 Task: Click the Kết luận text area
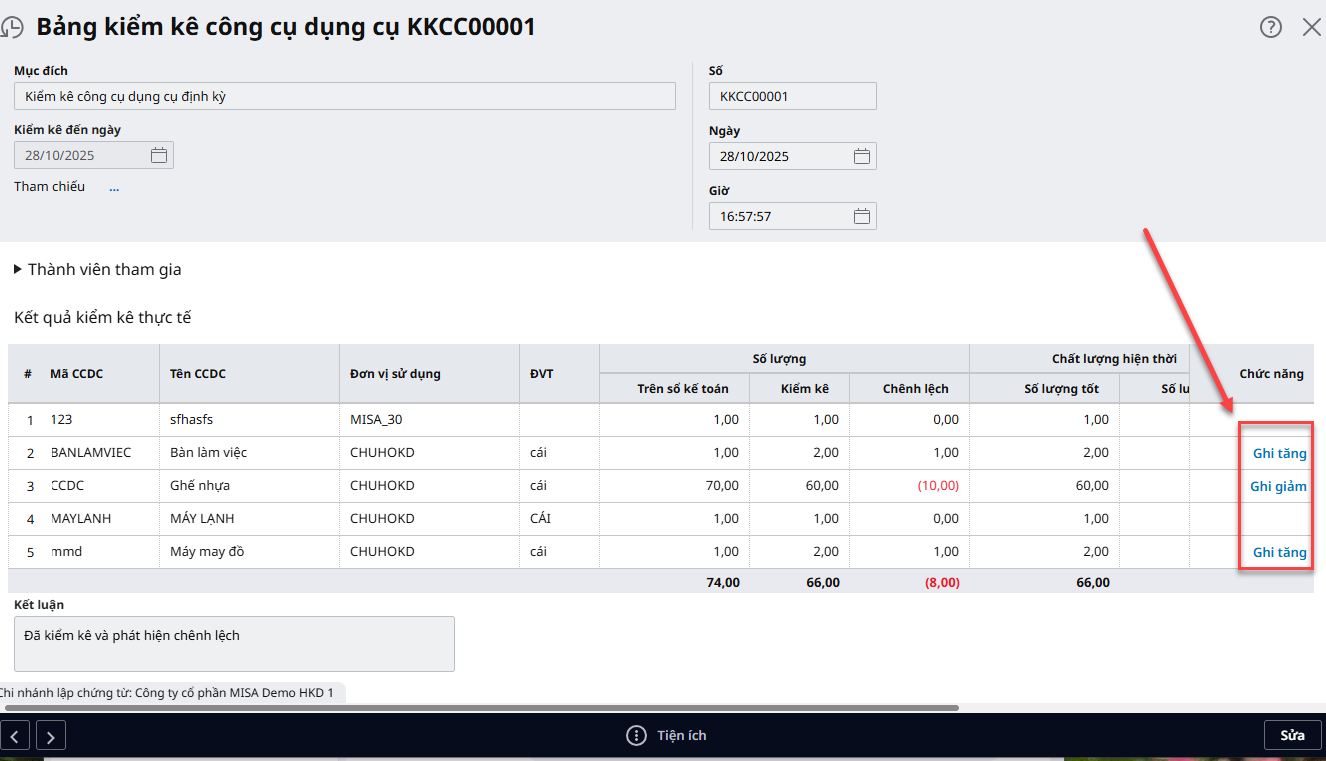tap(234, 643)
